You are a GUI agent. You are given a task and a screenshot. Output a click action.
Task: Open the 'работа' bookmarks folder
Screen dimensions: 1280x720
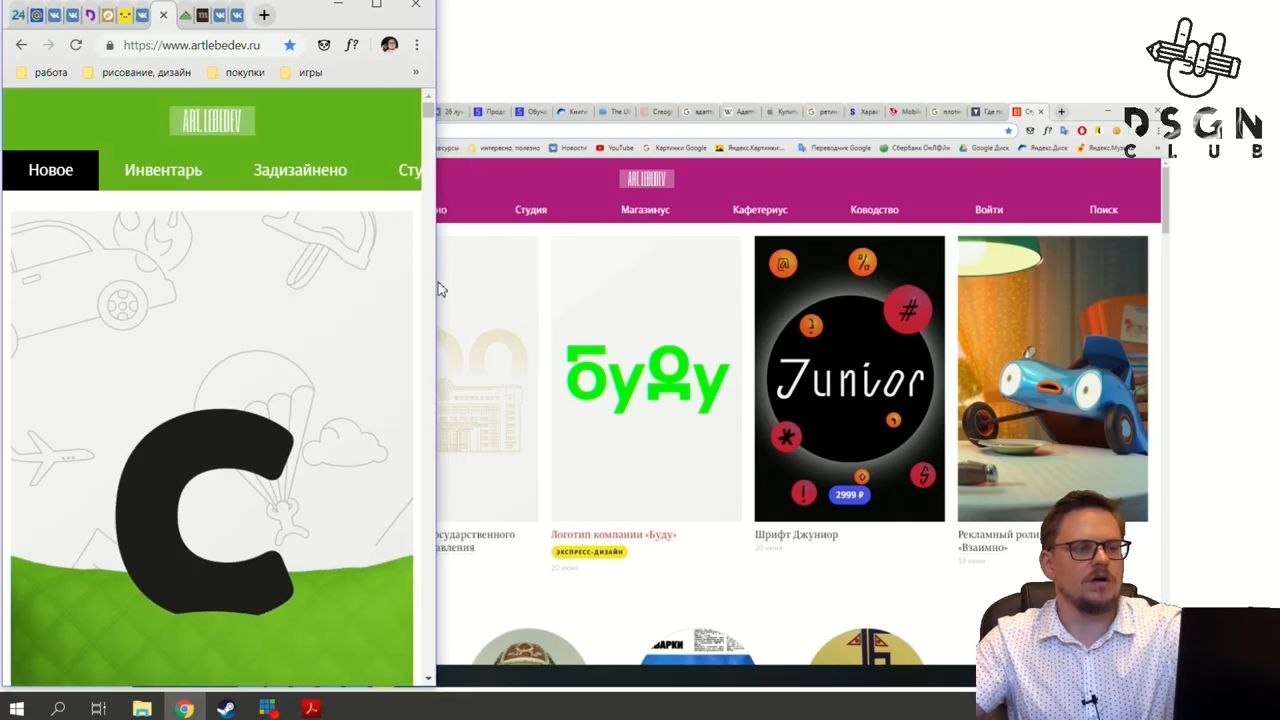(42, 72)
